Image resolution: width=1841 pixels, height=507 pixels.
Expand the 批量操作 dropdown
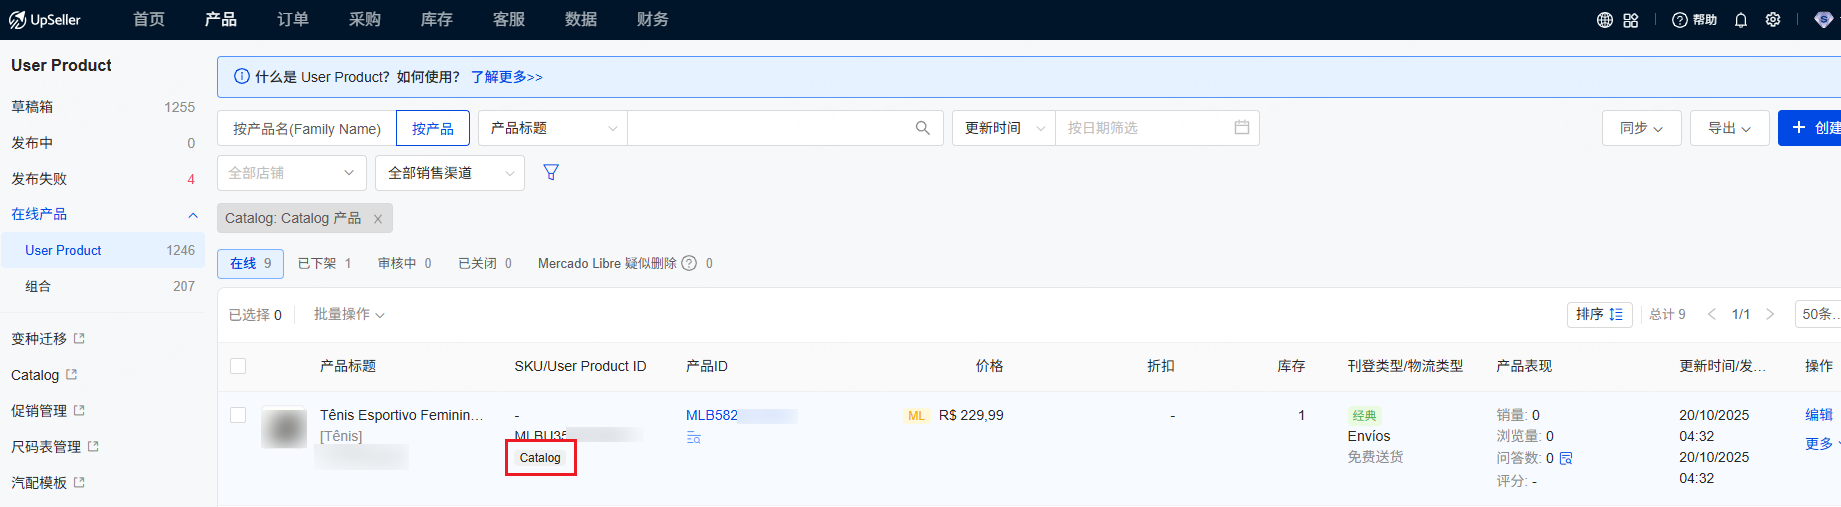(x=349, y=315)
